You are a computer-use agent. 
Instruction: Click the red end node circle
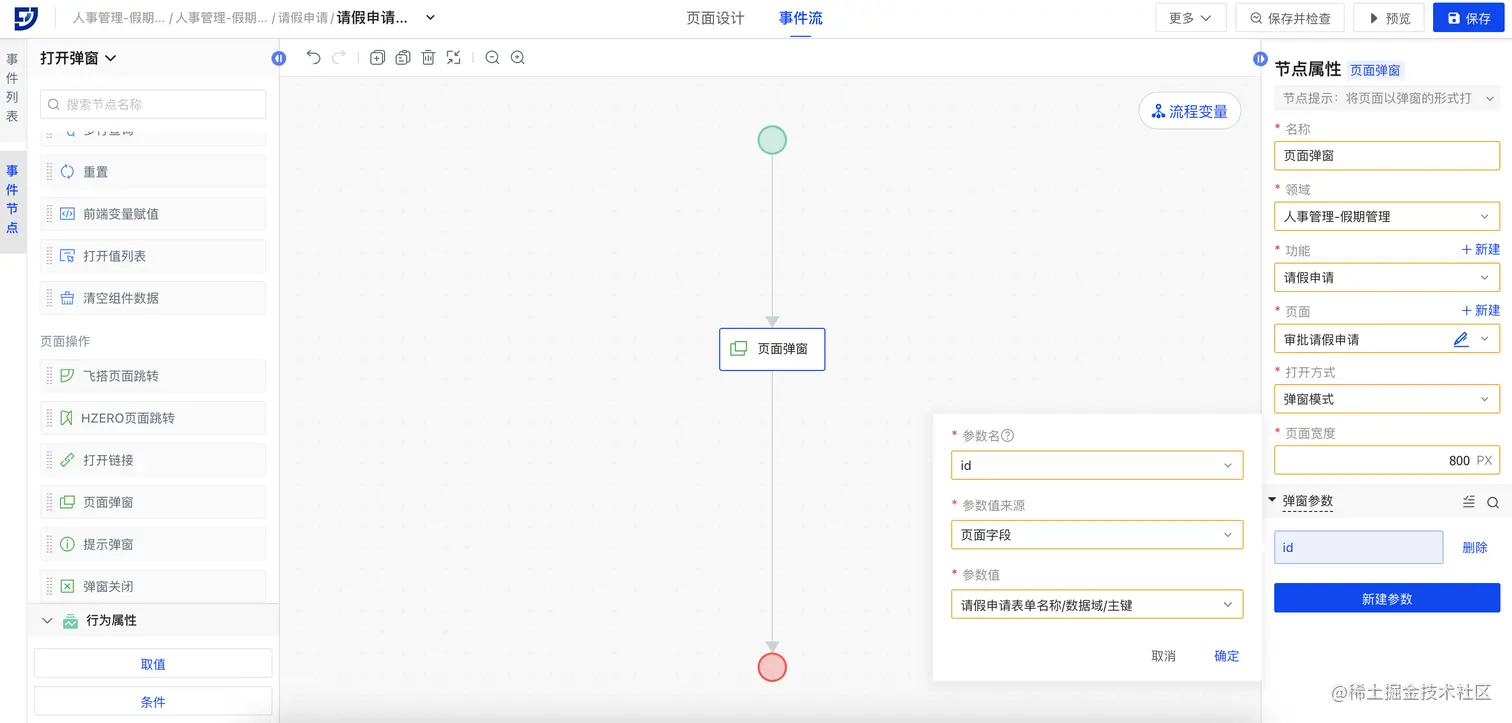(x=772, y=667)
